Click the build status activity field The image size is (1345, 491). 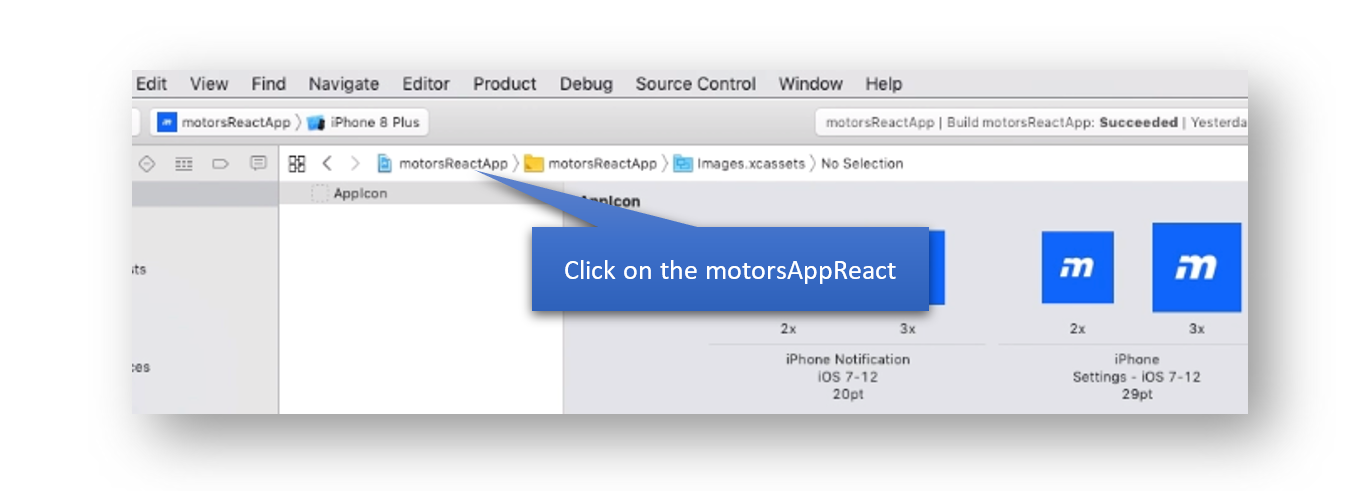pyautogui.click(x=1032, y=123)
